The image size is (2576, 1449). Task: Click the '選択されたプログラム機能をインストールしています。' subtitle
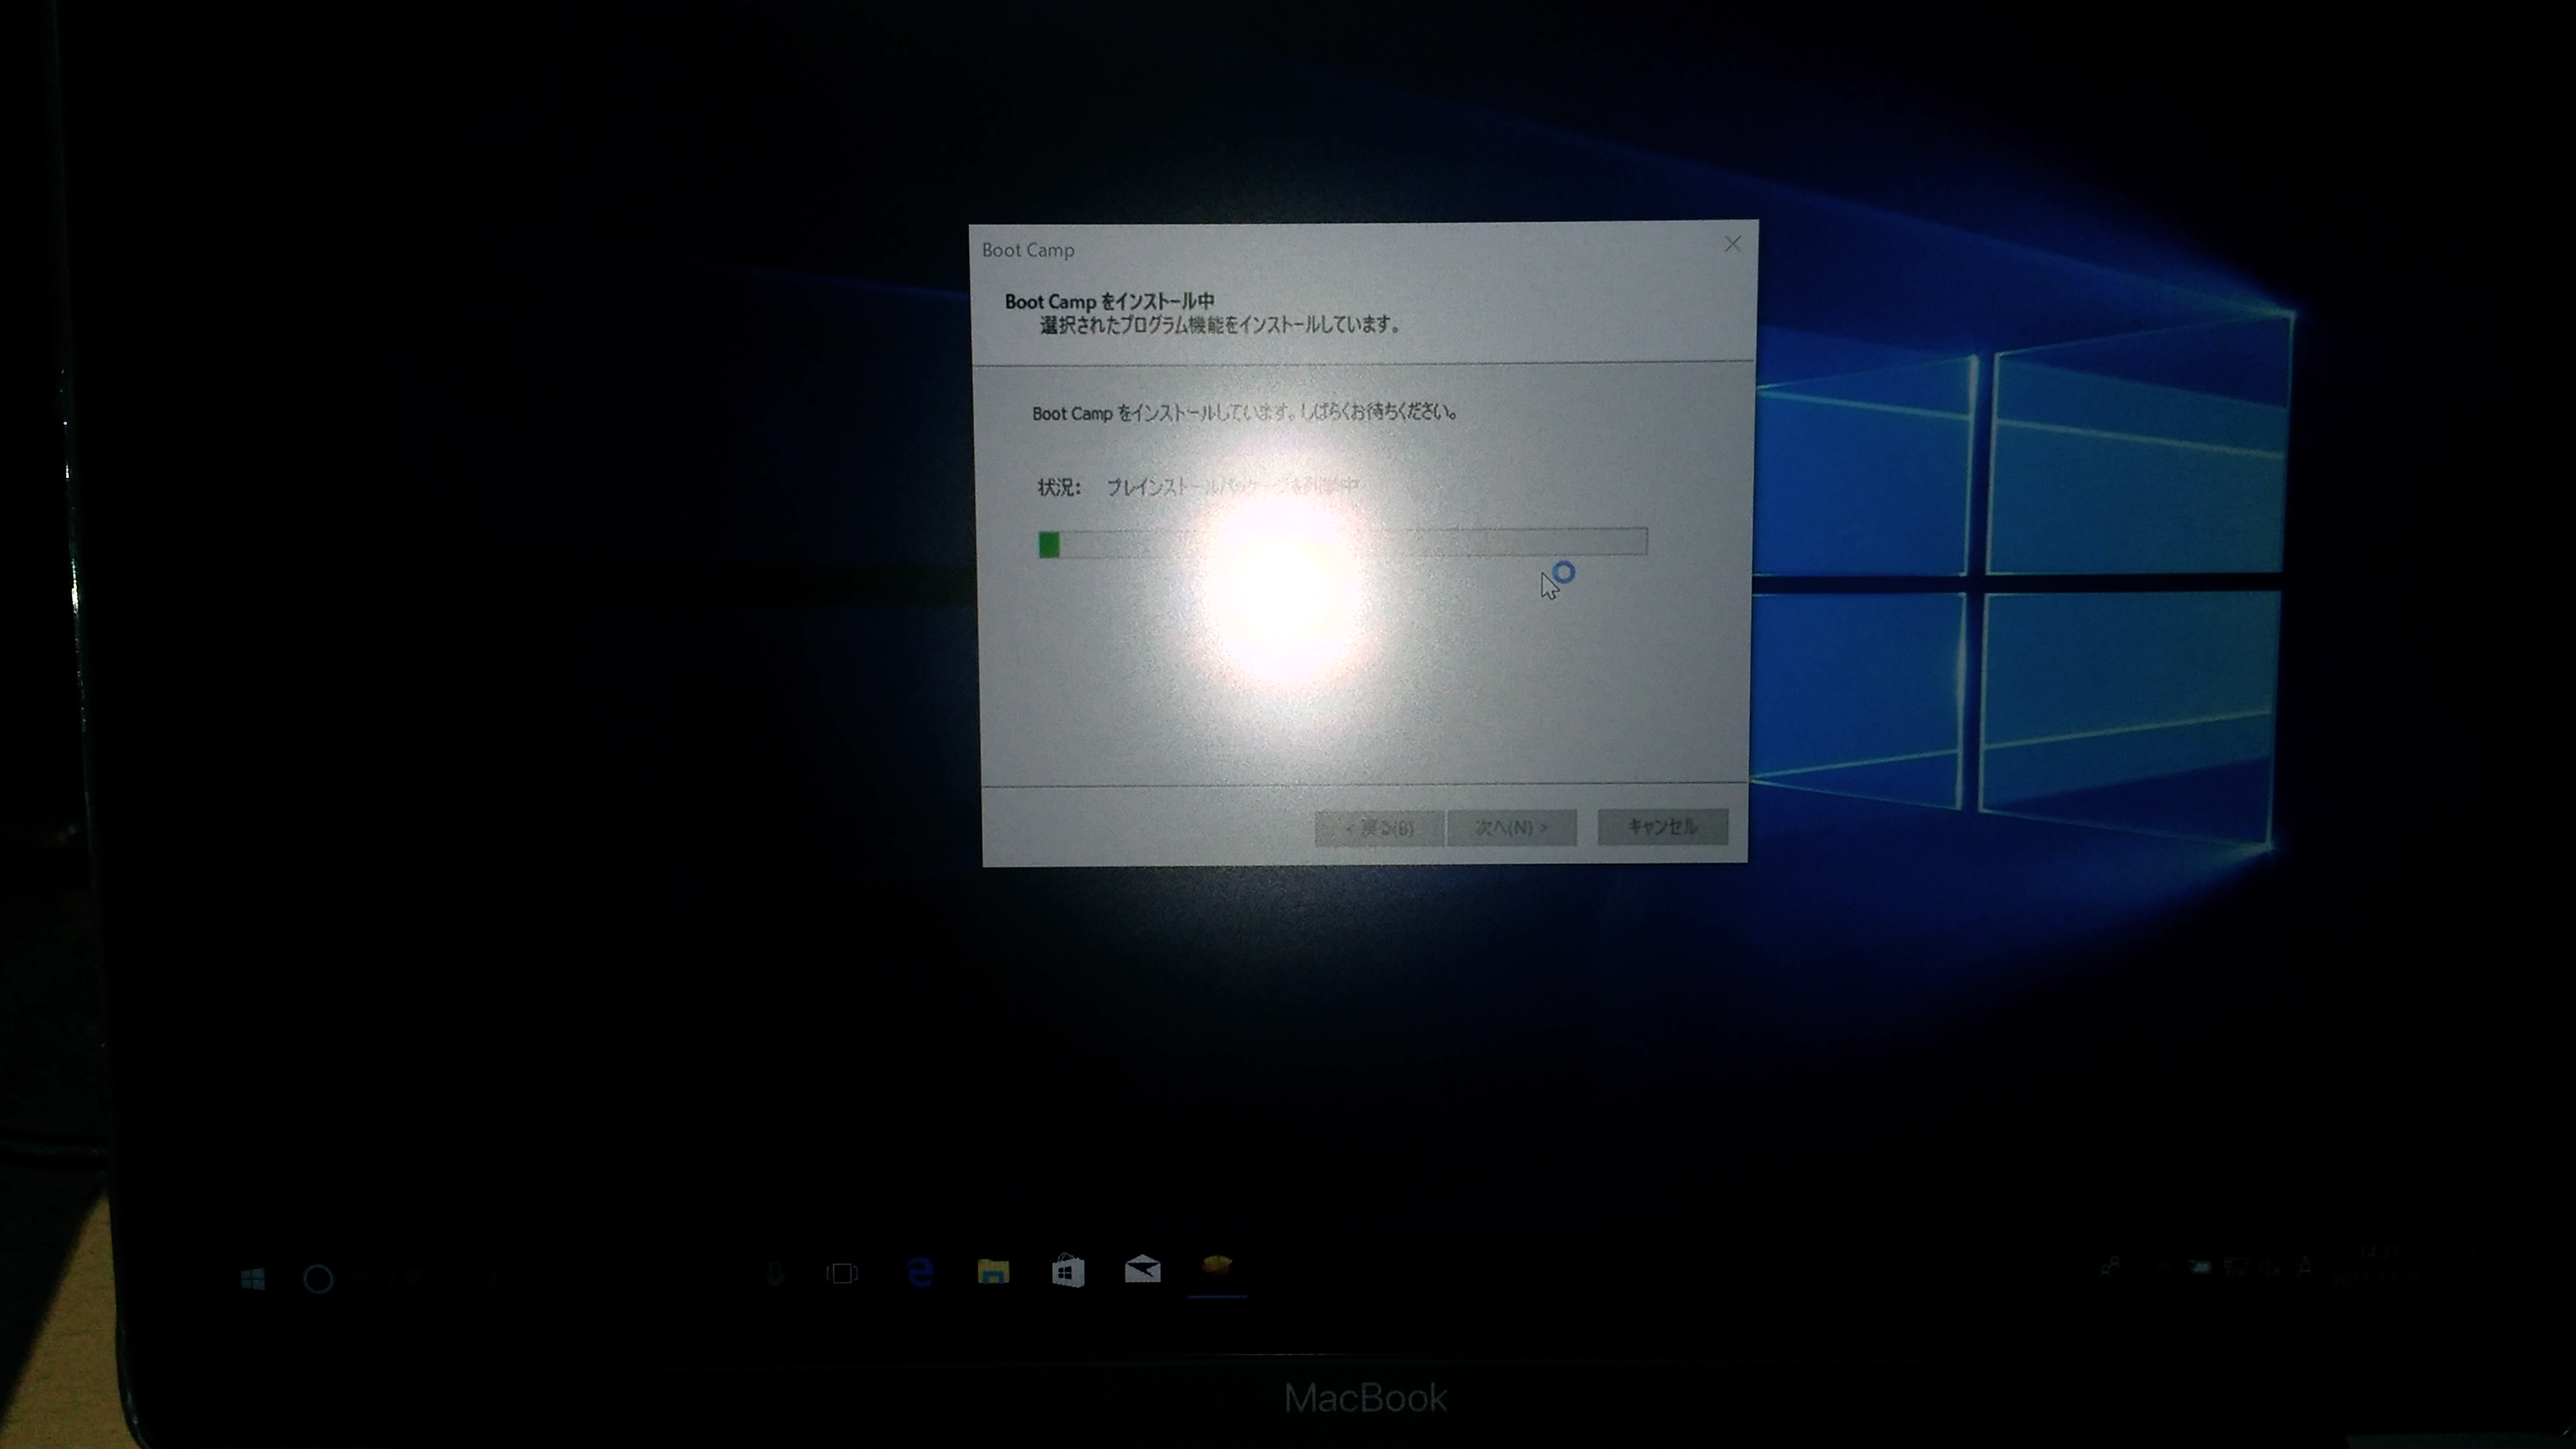pyautogui.click(x=1220, y=325)
